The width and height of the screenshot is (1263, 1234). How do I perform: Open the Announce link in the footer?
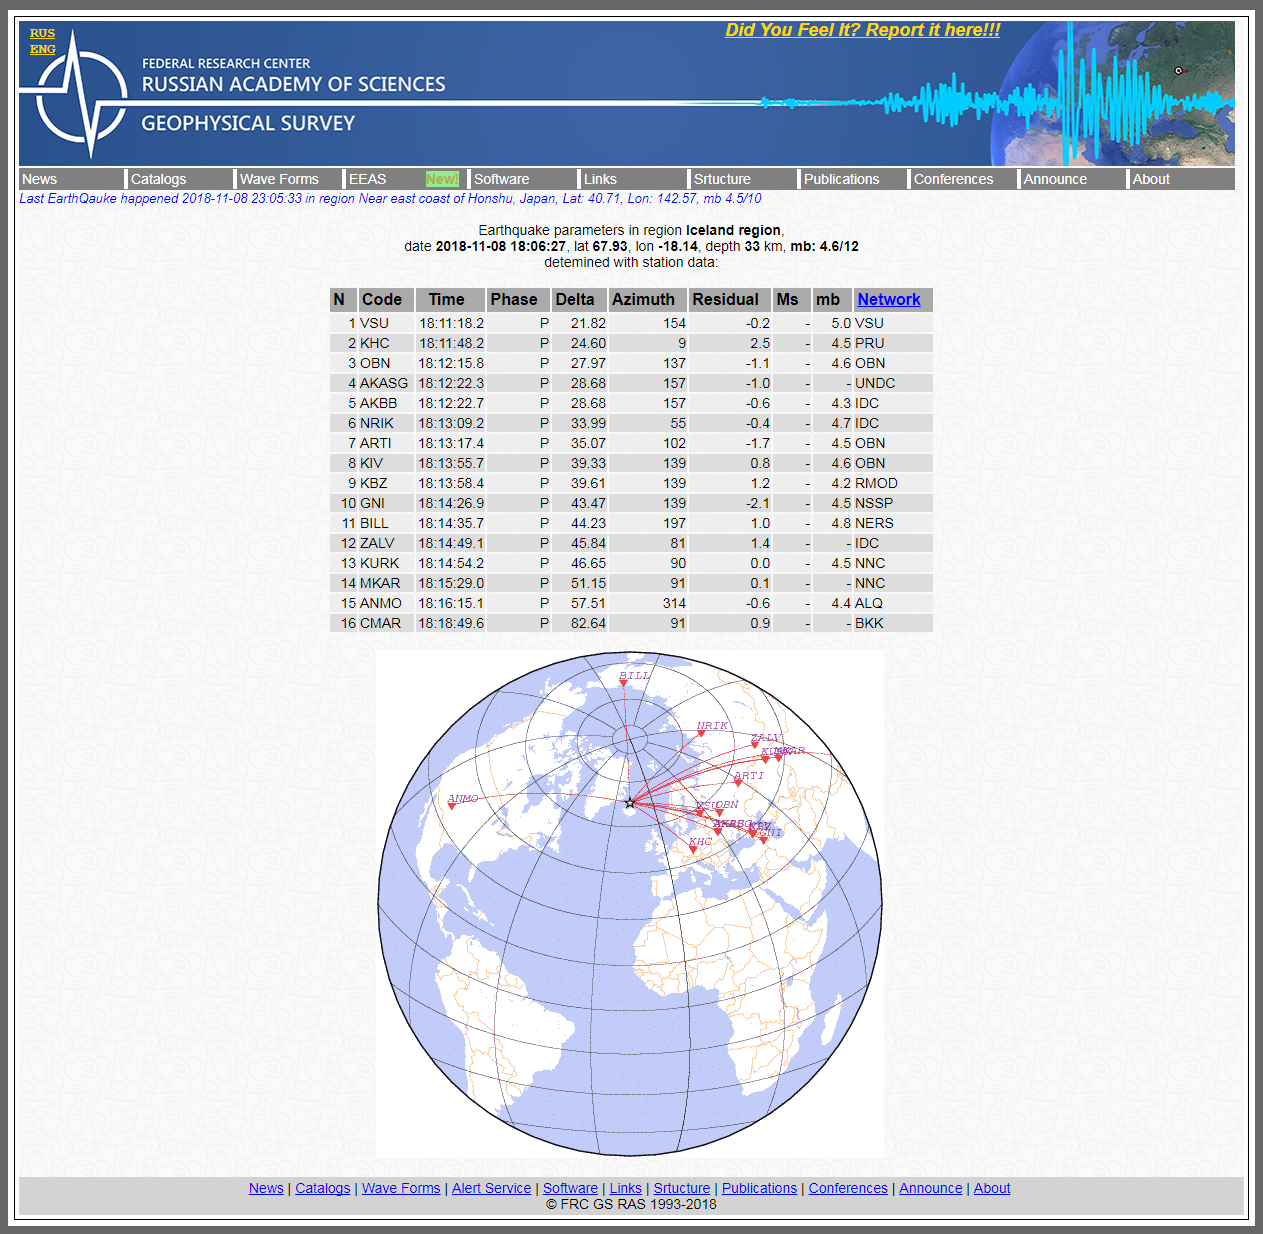930,1188
